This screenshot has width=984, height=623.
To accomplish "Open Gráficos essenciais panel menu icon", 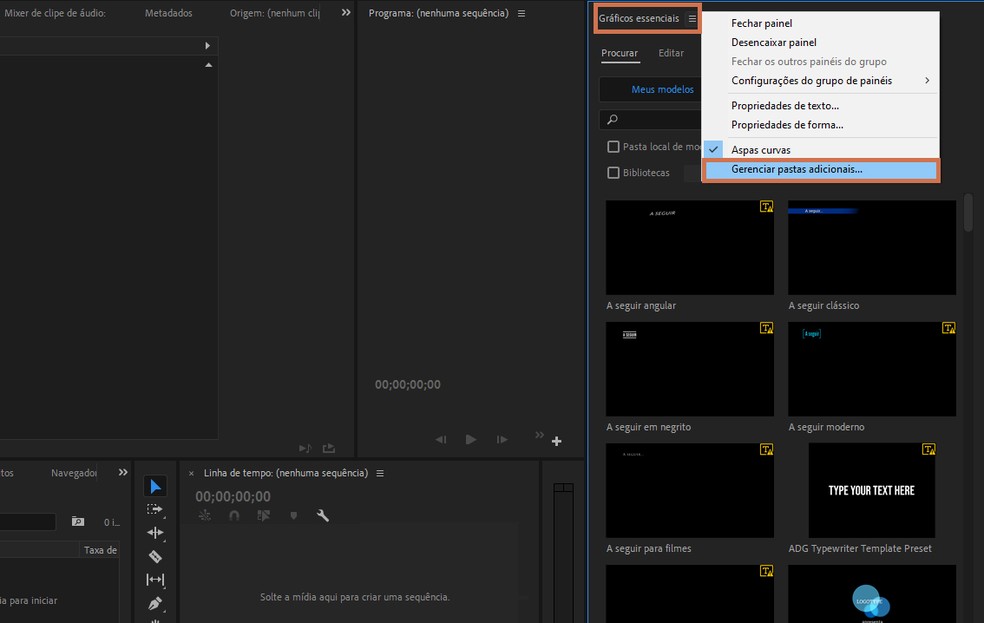I will tap(692, 19).
